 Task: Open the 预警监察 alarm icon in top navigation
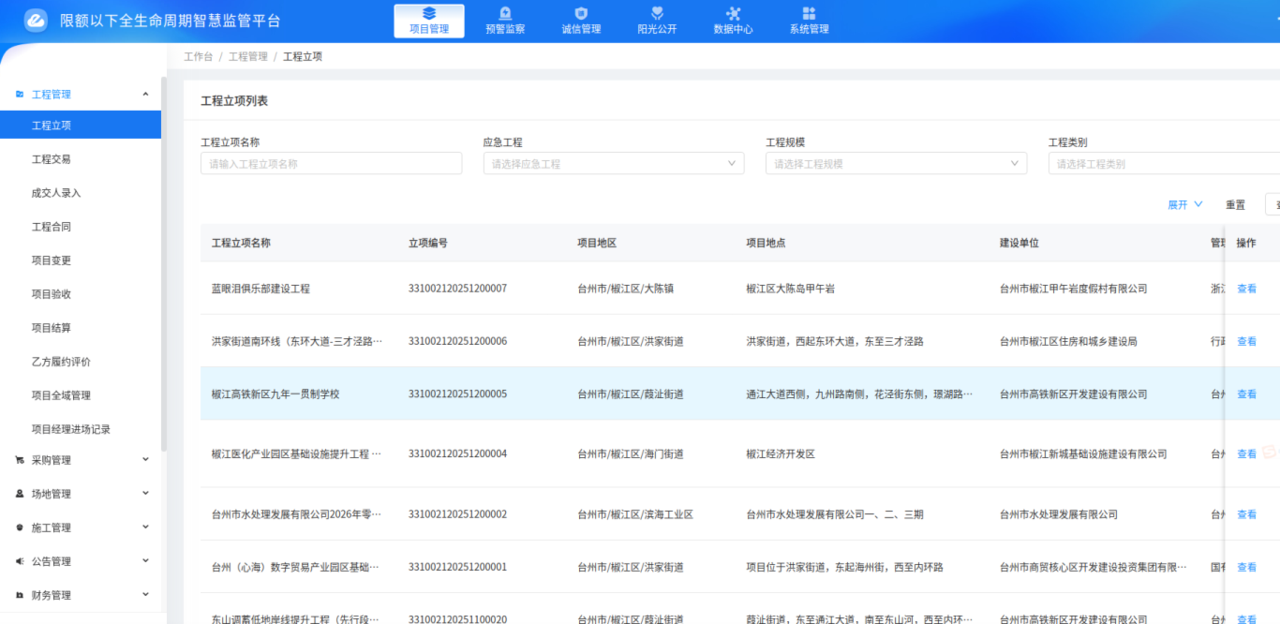pos(504,13)
